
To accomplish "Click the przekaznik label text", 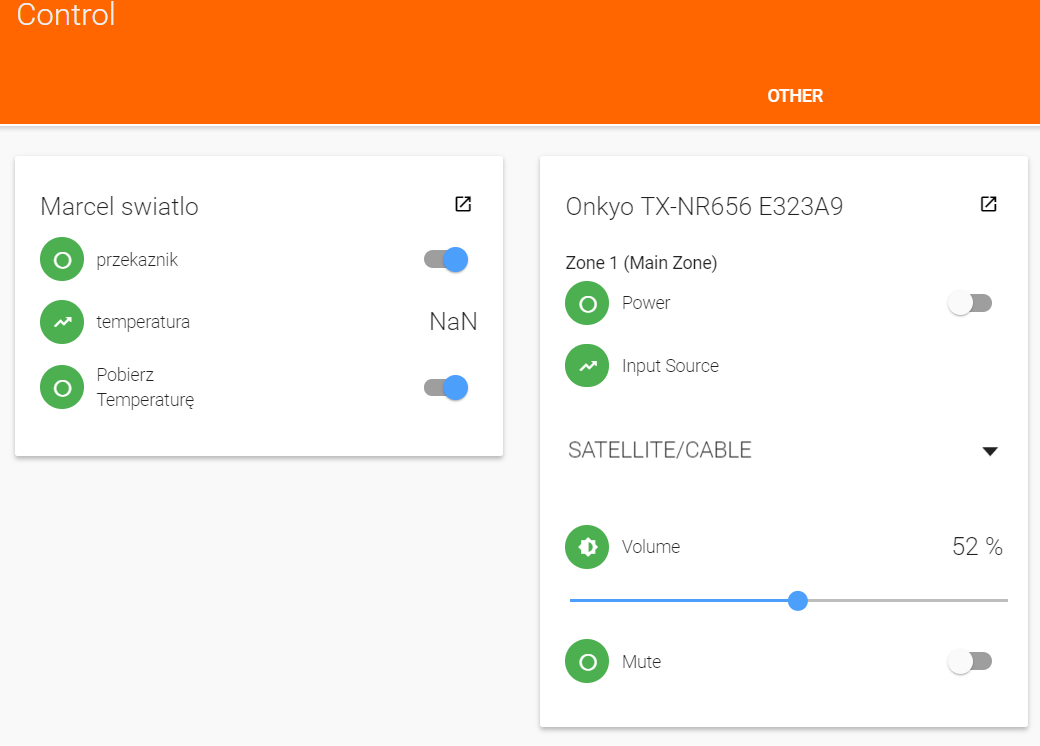I will (137, 260).
